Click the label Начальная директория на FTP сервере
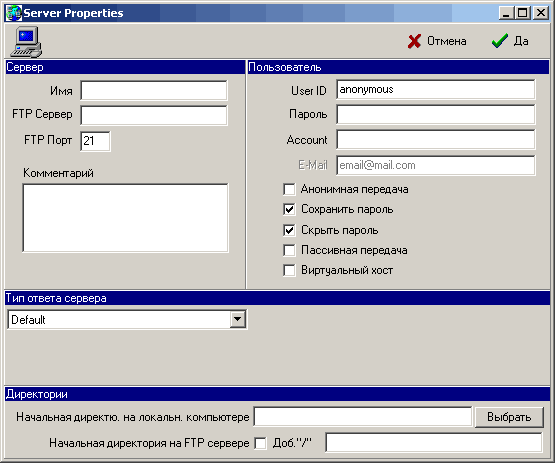The height and width of the screenshot is (463, 555). coord(149,443)
